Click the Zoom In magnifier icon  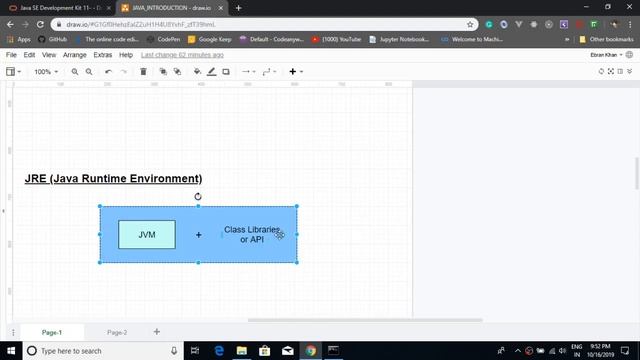tap(75, 72)
